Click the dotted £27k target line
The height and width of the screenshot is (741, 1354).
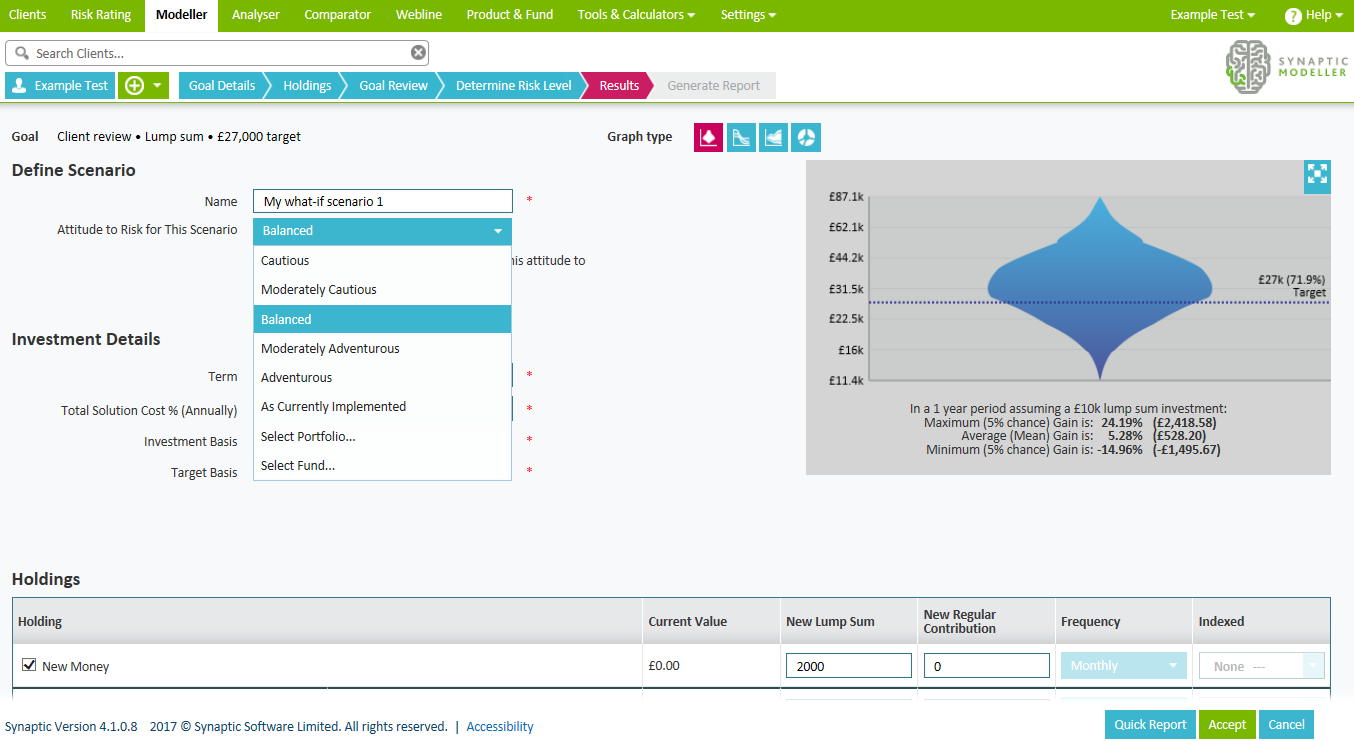tap(1098, 302)
